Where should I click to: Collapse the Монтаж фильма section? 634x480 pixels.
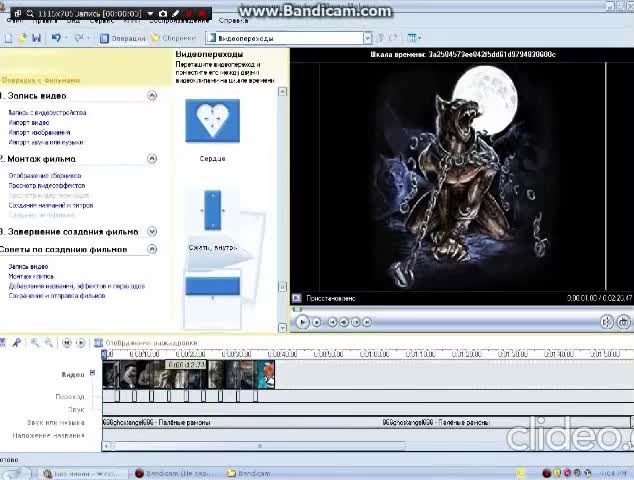pyautogui.click(x=152, y=159)
